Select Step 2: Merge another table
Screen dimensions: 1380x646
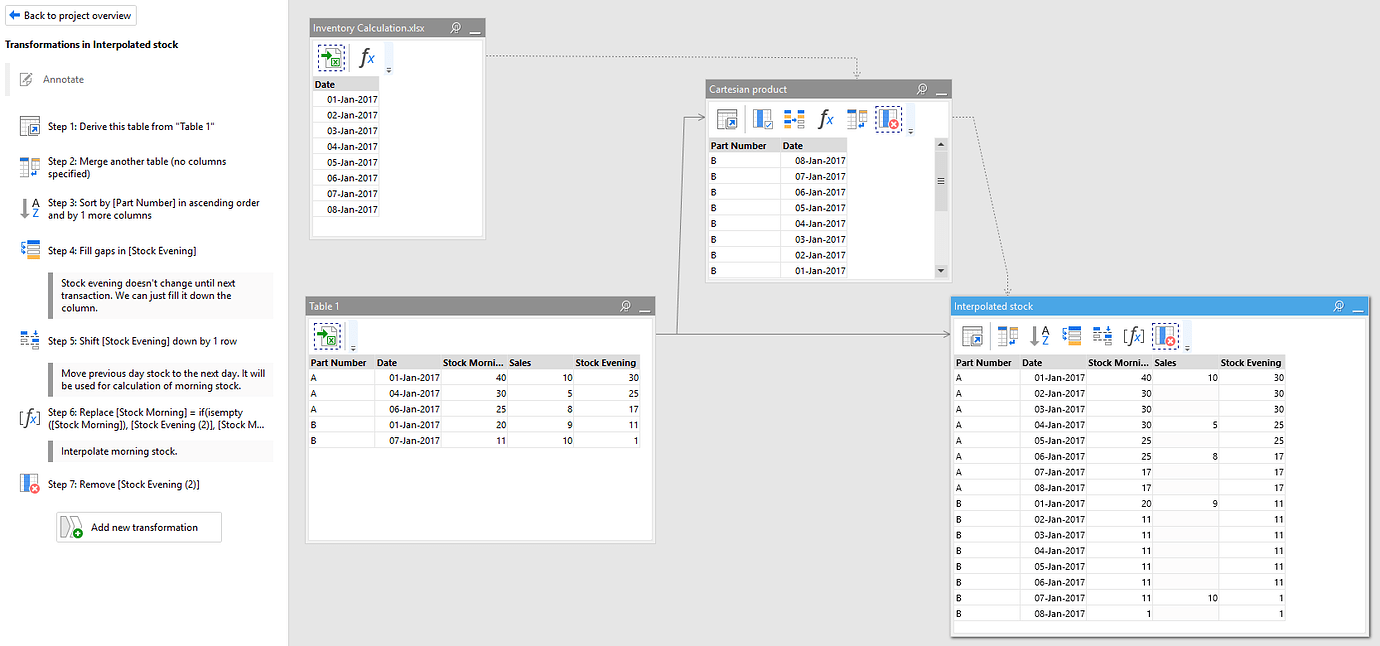point(137,167)
